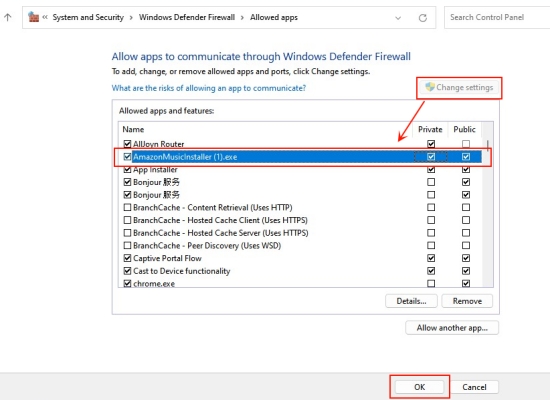Click the Change settings button
This screenshot has width=550, height=400.
pyautogui.click(x=459, y=87)
